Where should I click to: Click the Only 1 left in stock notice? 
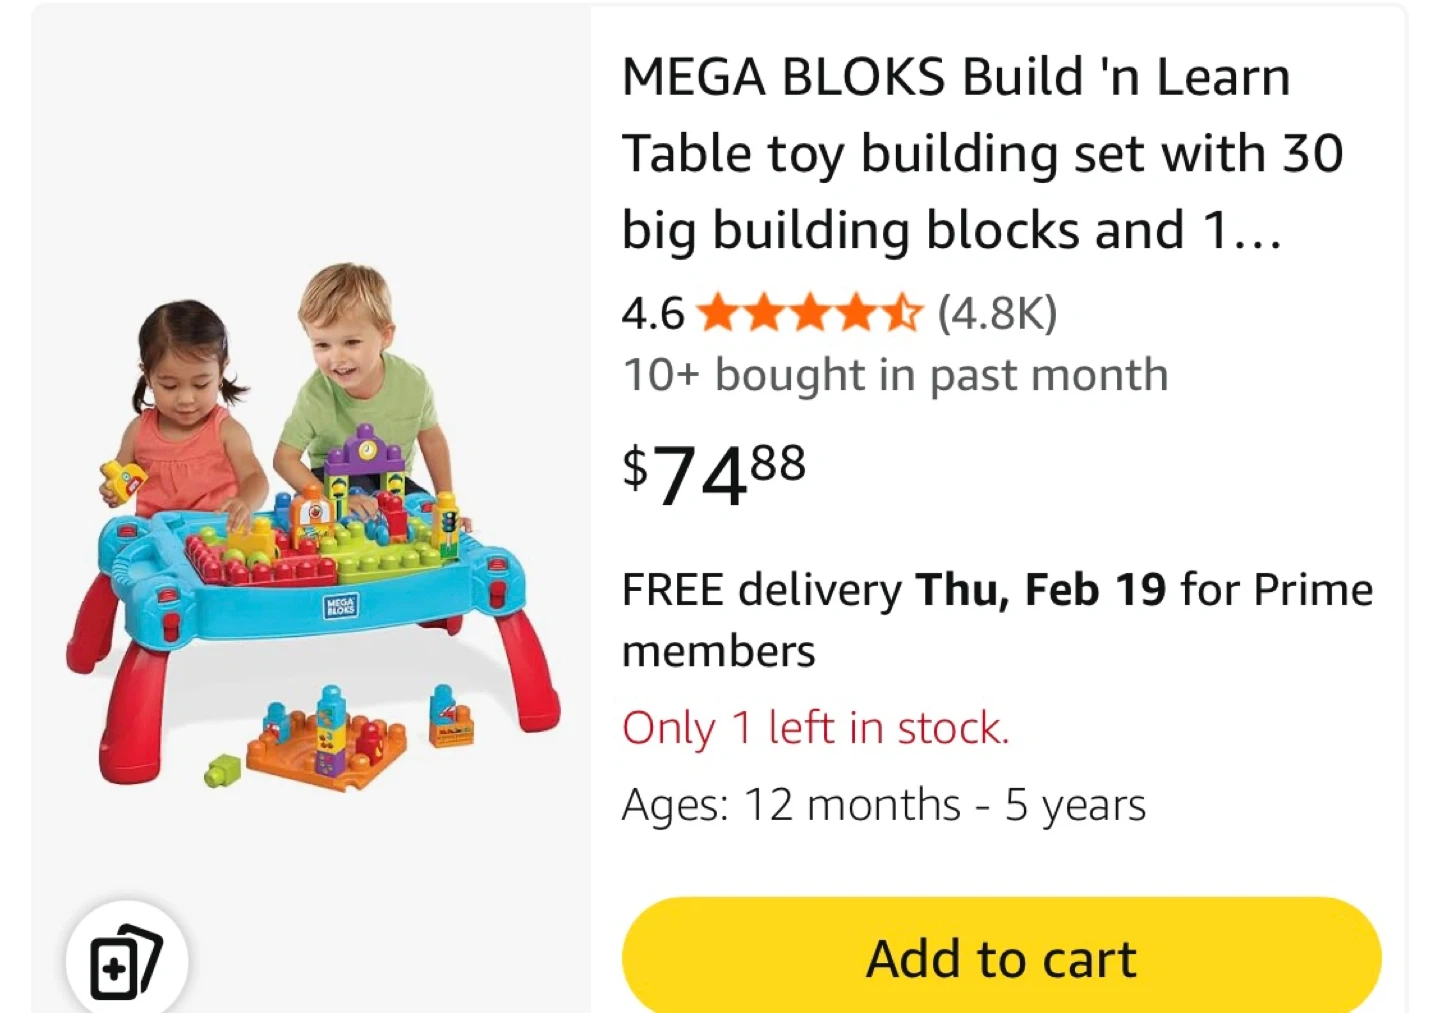point(815,728)
